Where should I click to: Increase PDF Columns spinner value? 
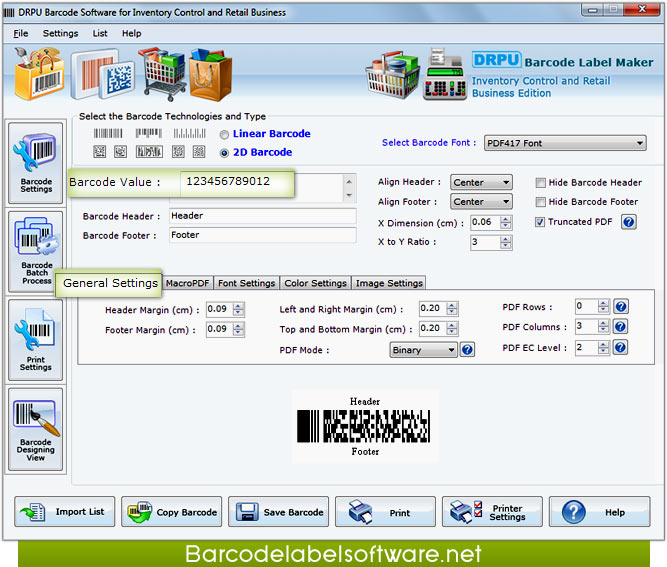click(603, 324)
